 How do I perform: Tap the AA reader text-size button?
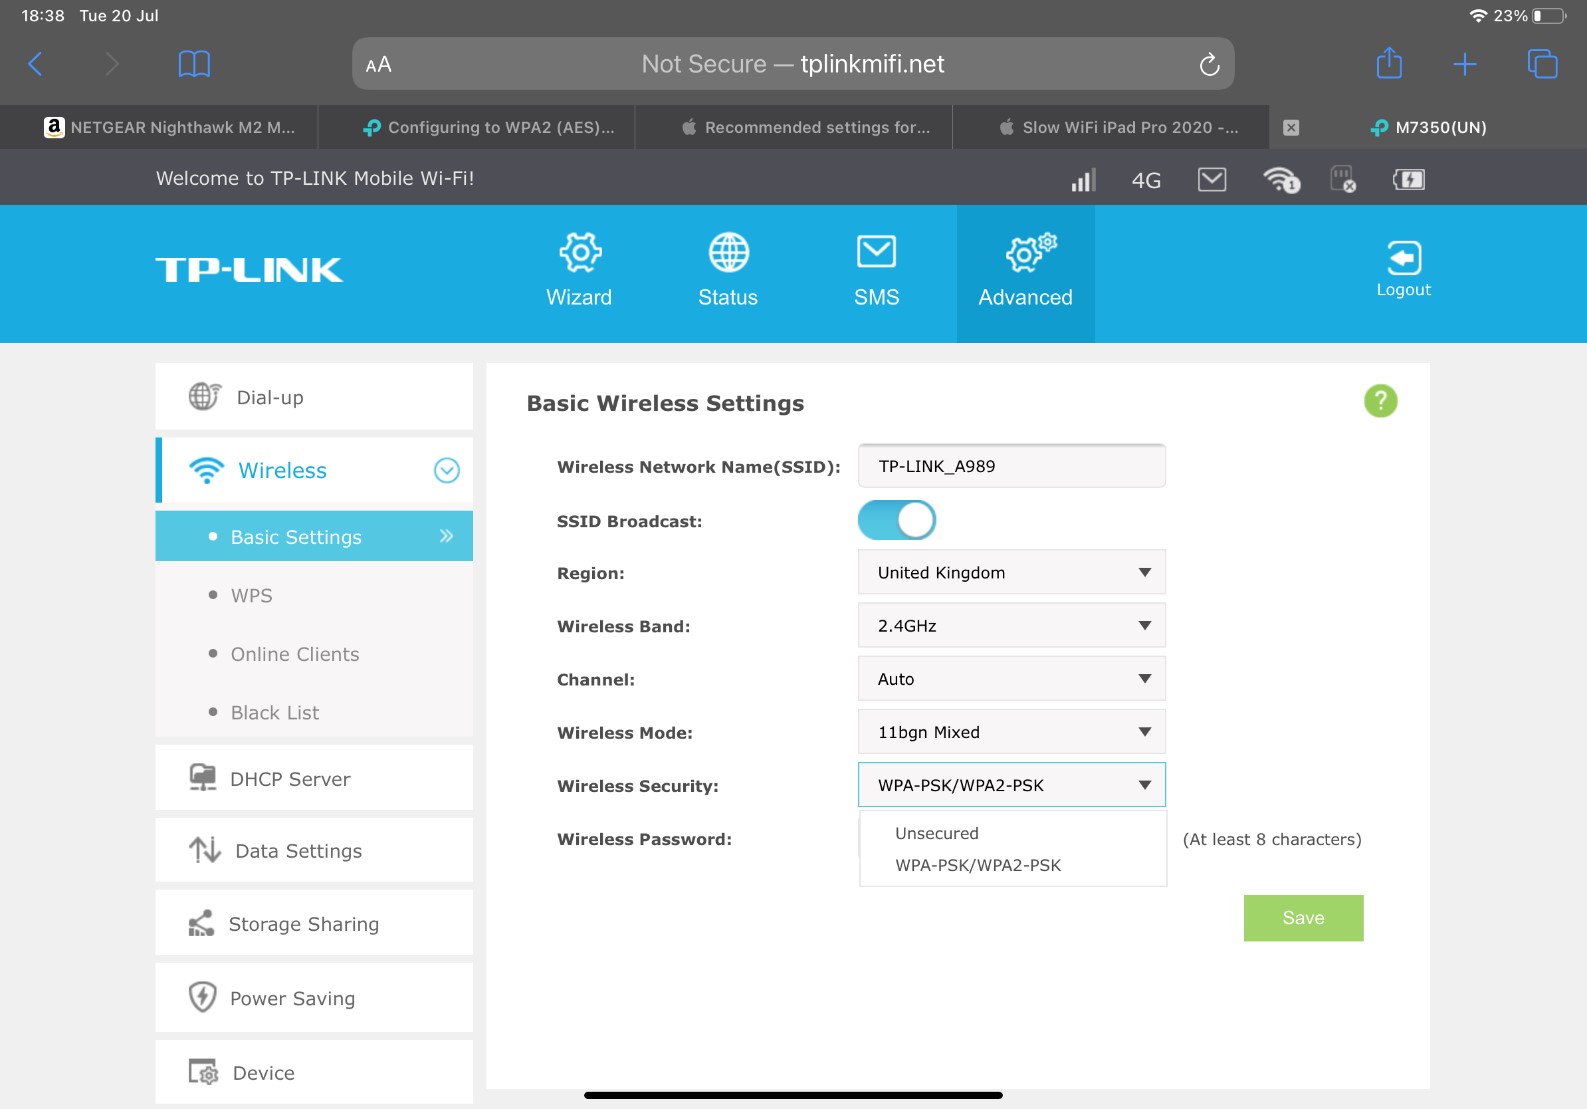[x=378, y=65]
